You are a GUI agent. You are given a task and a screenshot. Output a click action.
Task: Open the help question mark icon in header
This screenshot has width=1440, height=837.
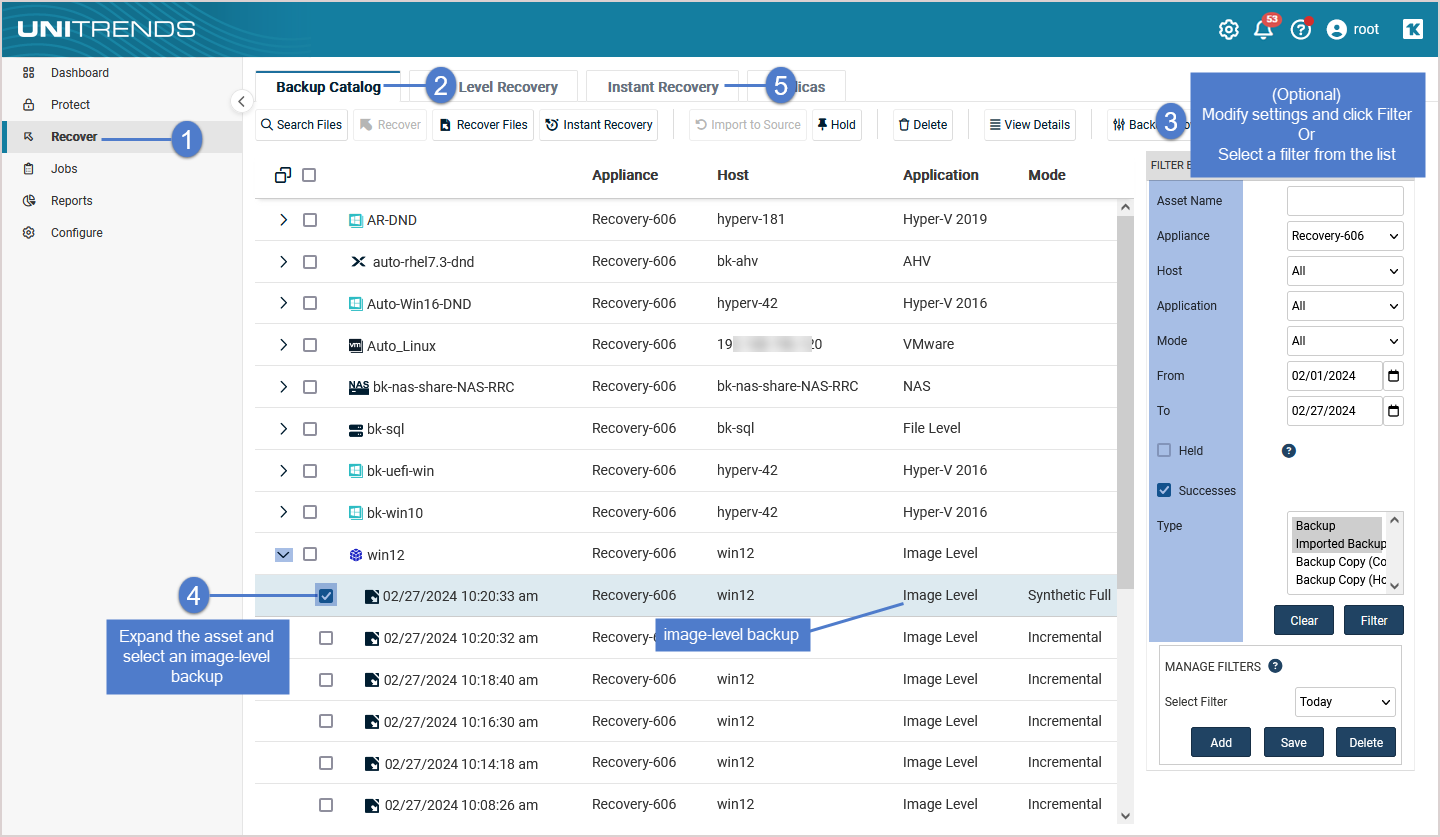[1301, 29]
